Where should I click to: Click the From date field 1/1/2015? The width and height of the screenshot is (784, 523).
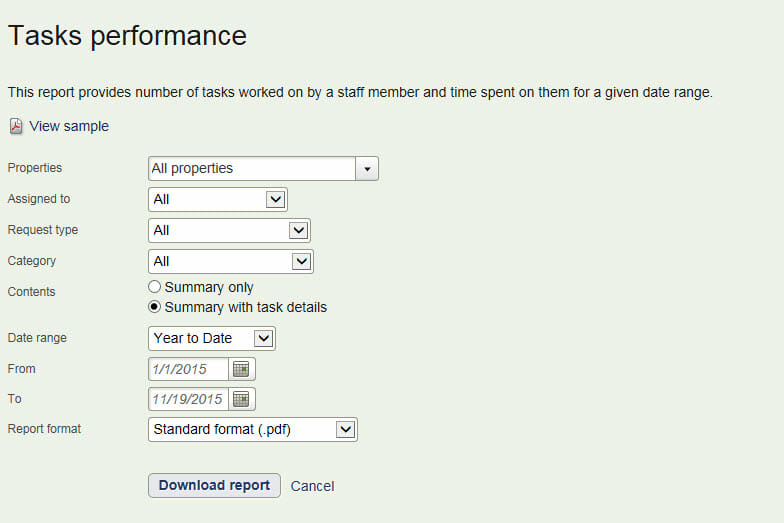pyautogui.click(x=188, y=369)
